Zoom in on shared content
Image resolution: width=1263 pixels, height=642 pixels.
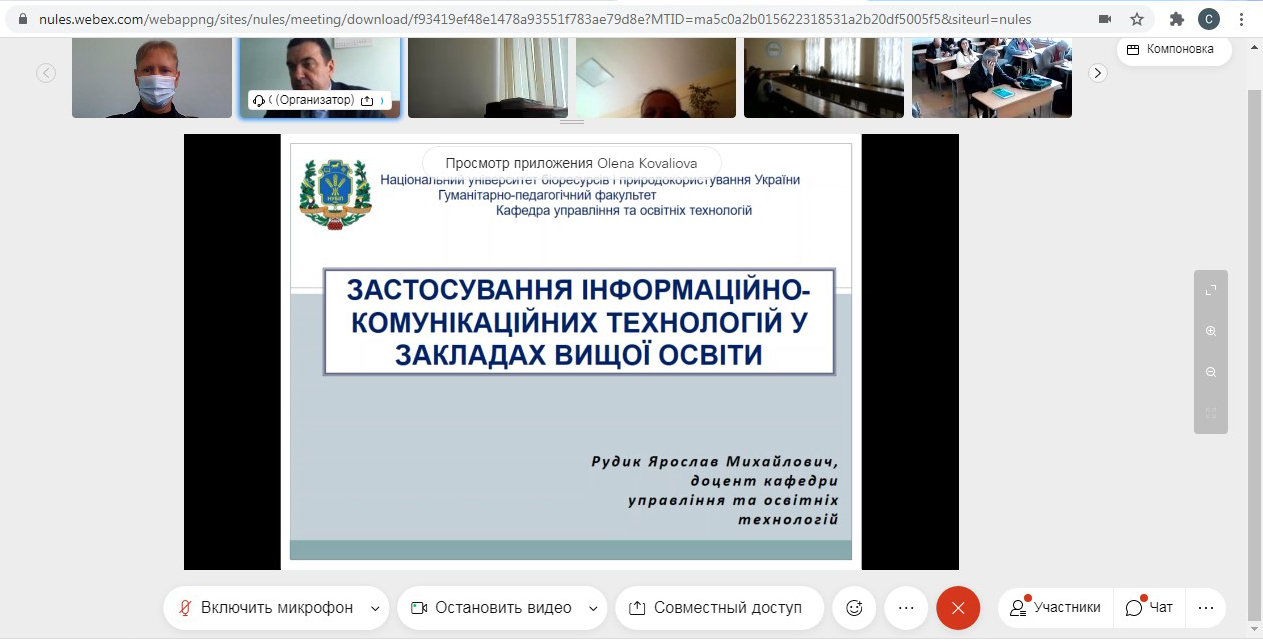click(1211, 331)
